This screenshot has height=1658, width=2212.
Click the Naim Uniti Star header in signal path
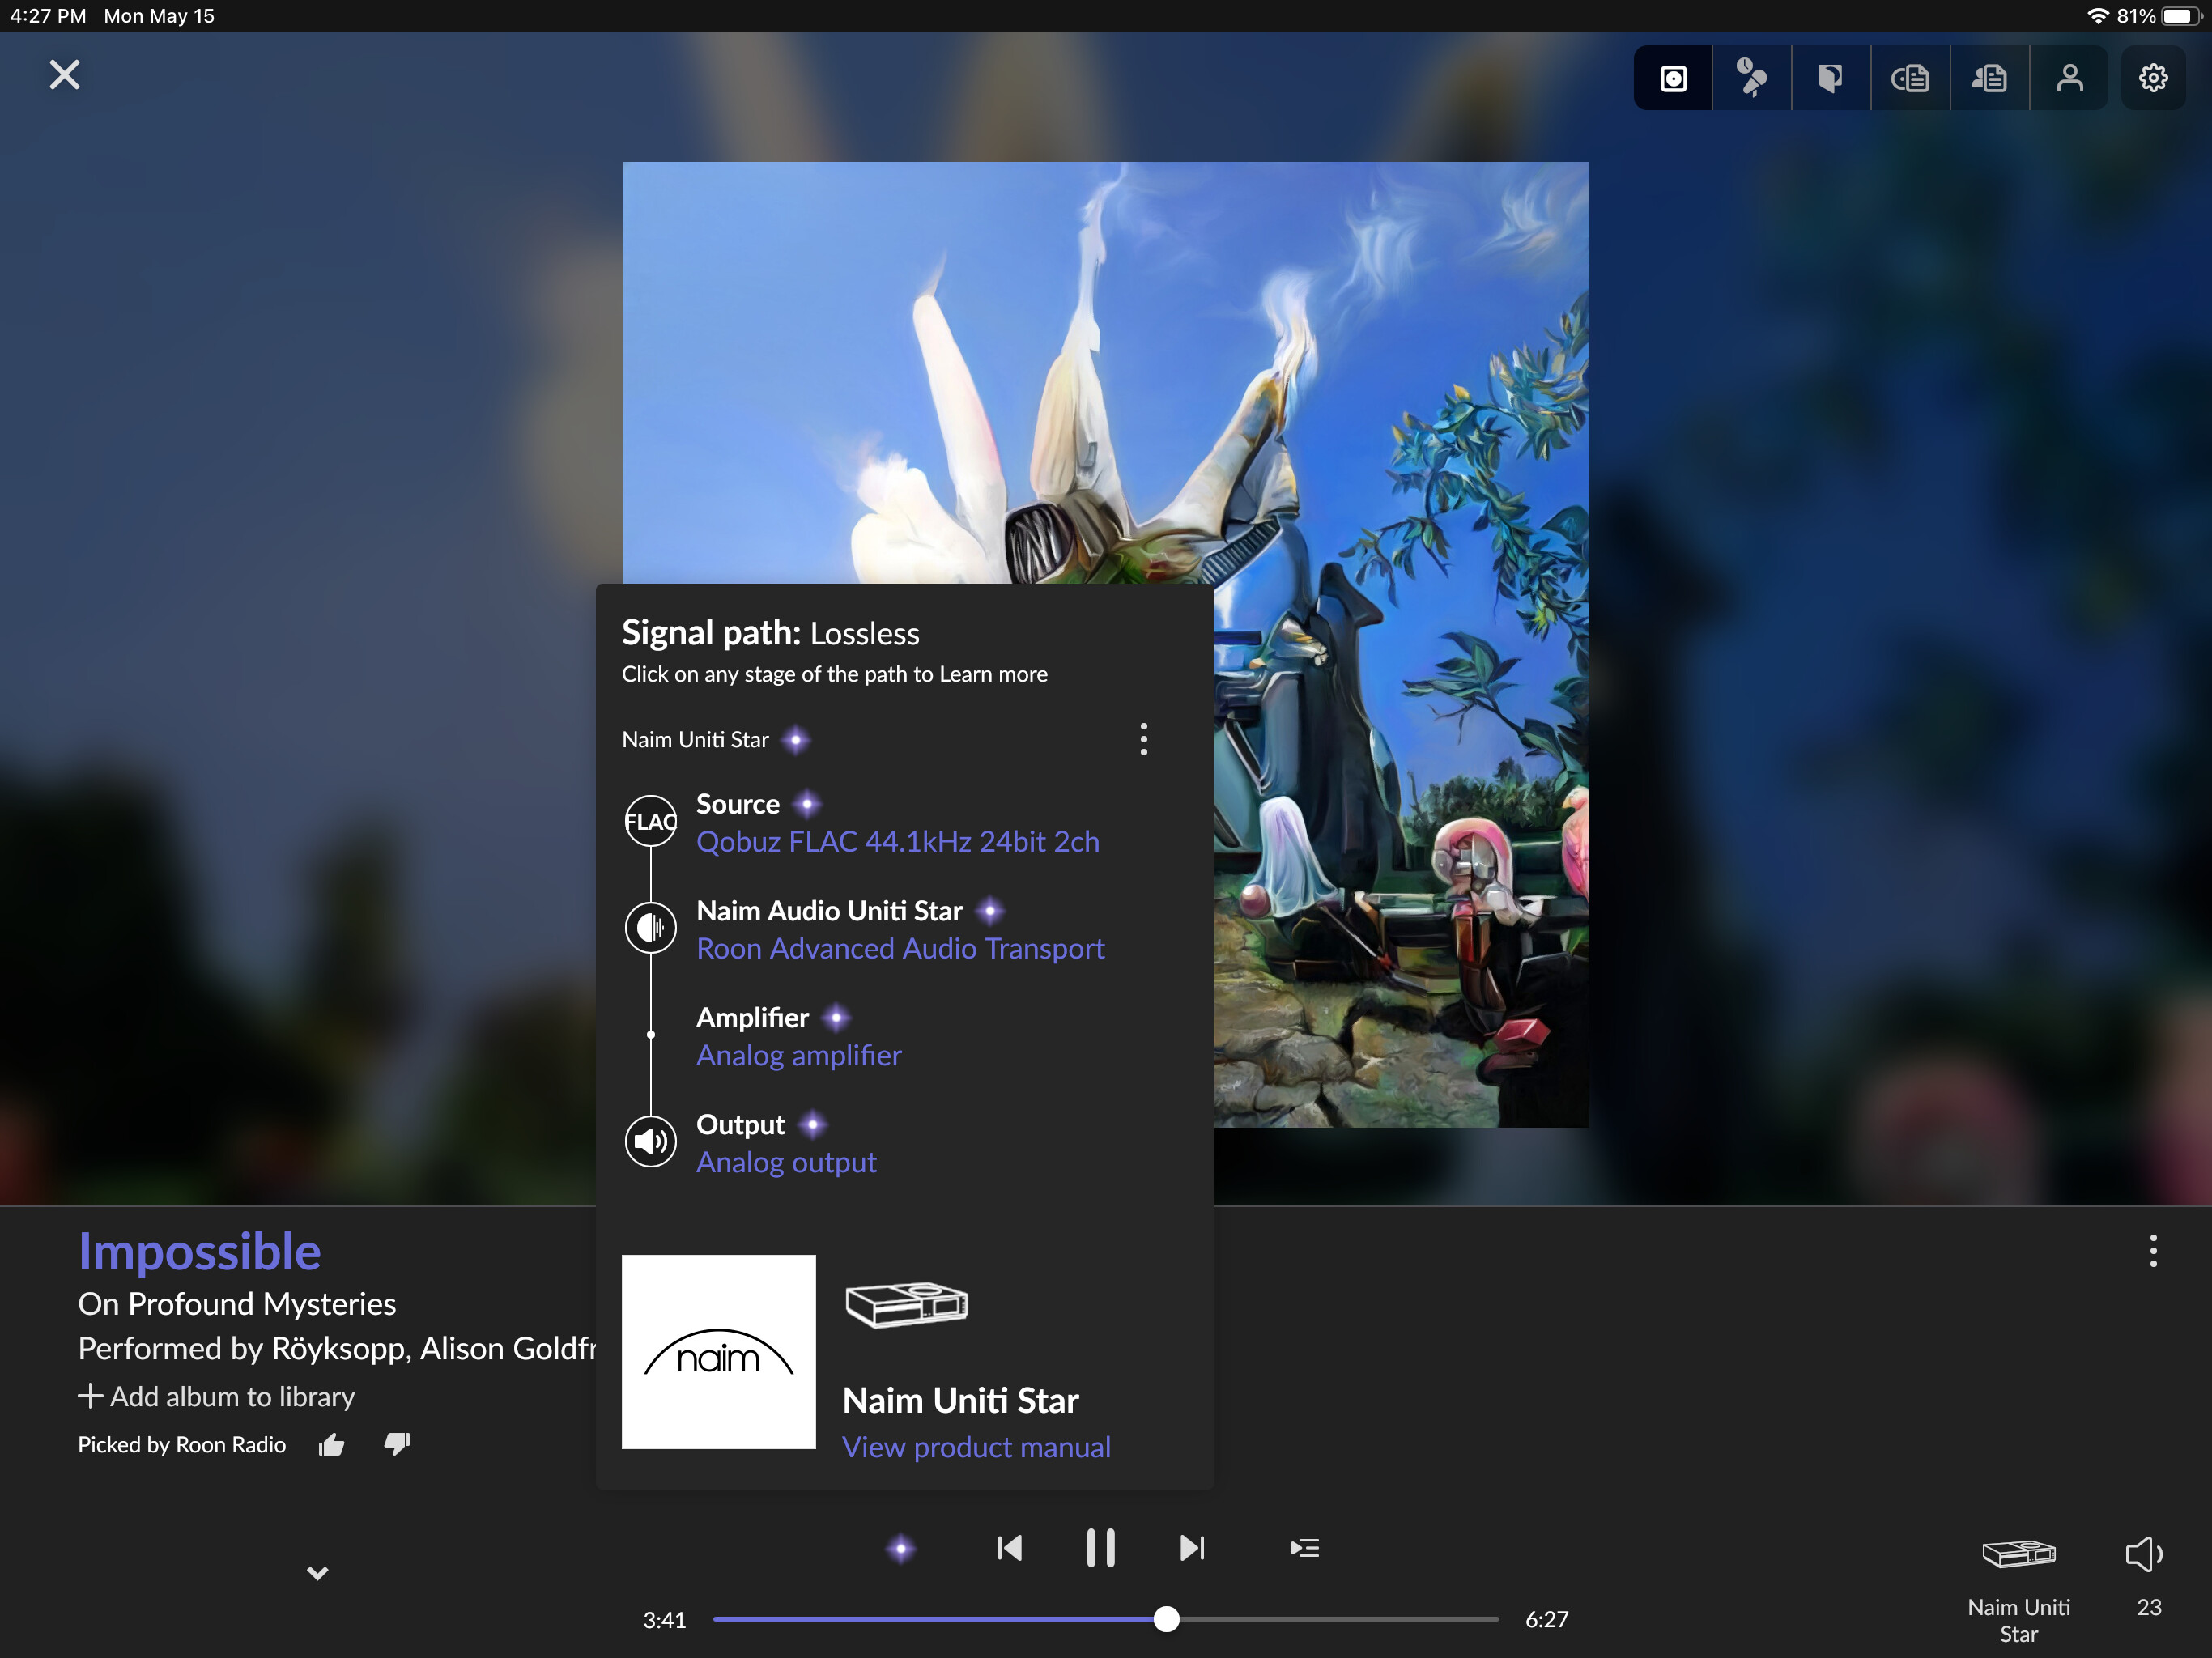(x=695, y=740)
